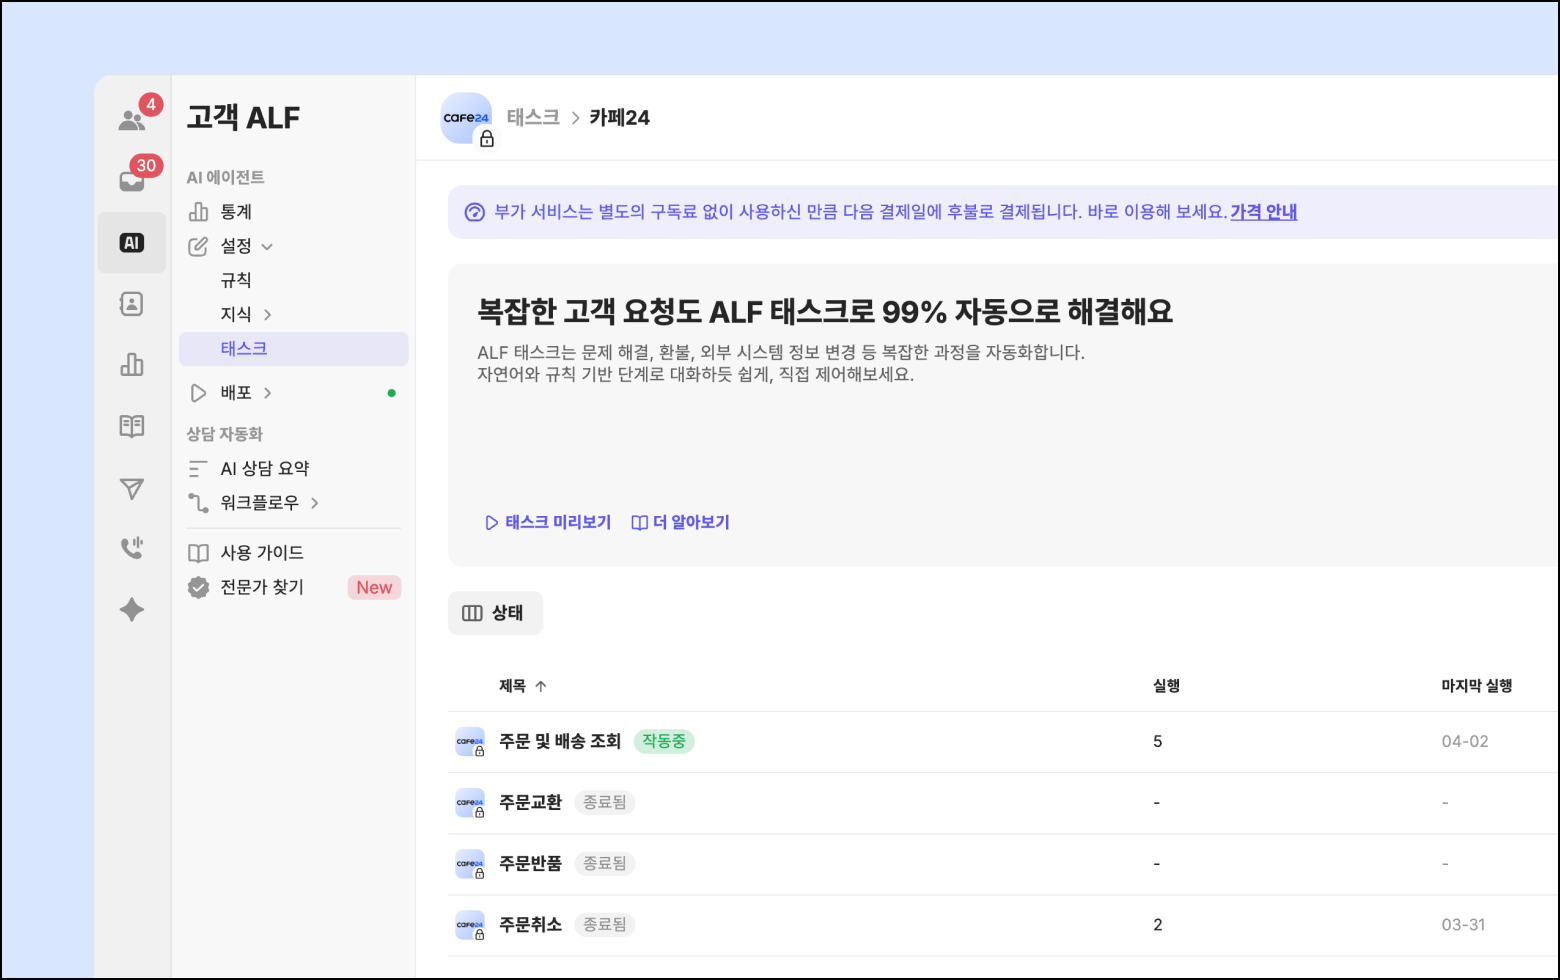Open the 상태 column filter button
The height and width of the screenshot is (980, 1560).
[x=495, y=613]
